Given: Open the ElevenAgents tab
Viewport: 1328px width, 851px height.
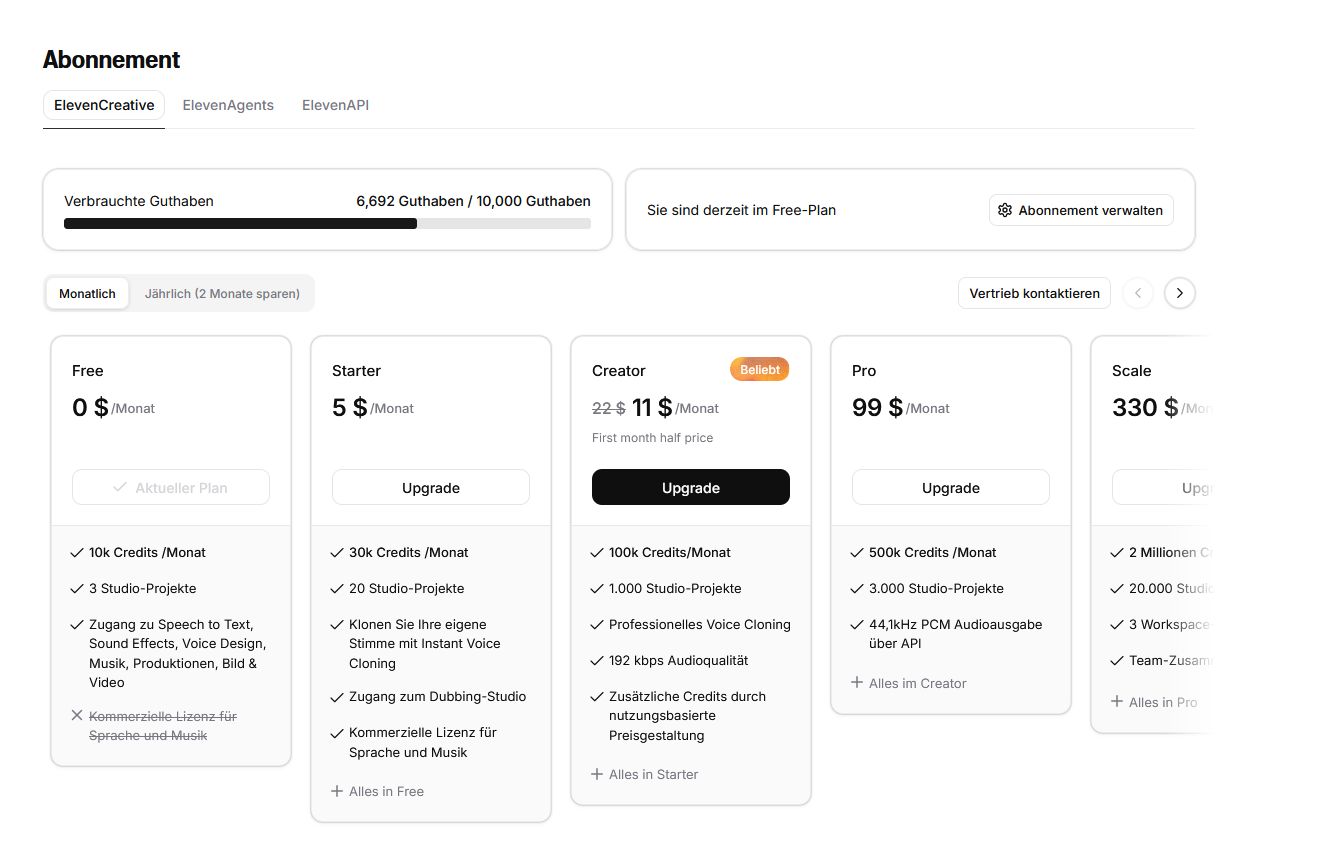Looking at the screenshot, I should [228, 105].
